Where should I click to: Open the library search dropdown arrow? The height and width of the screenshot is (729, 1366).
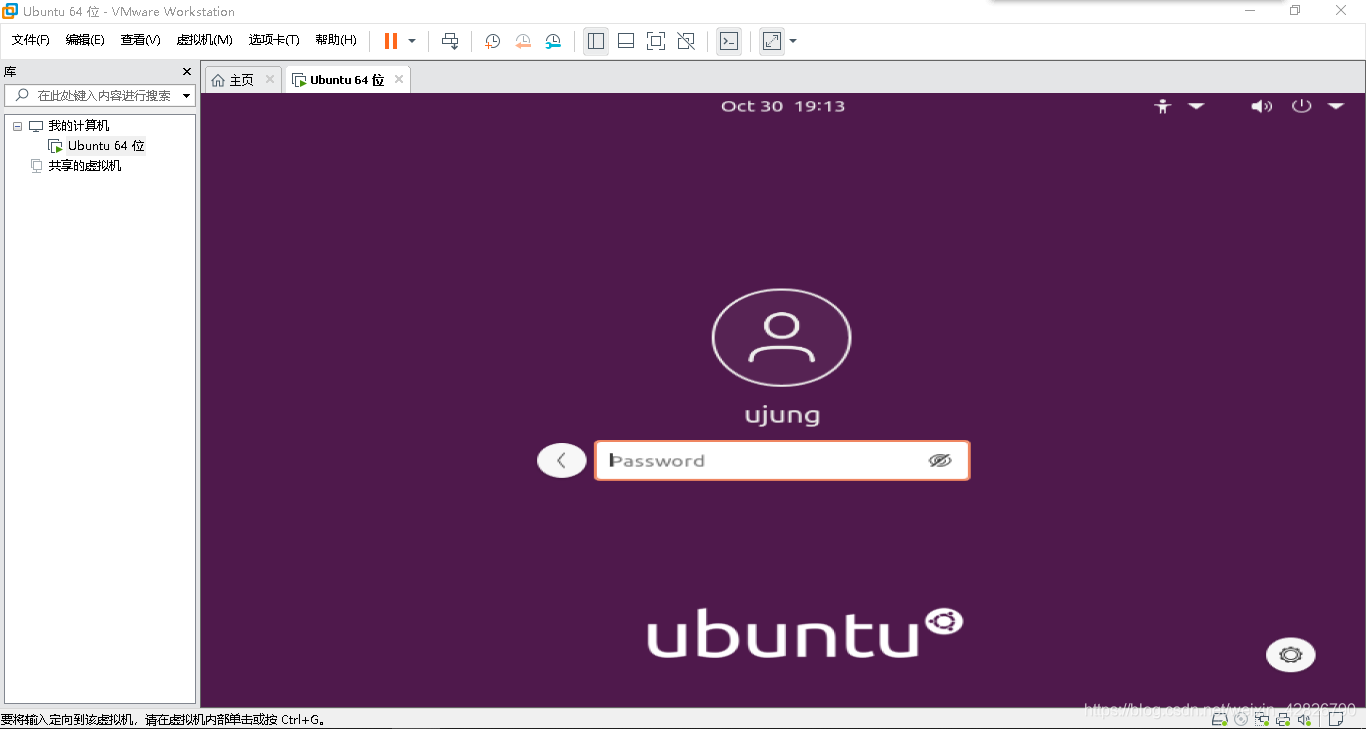[x=187, y=96]
